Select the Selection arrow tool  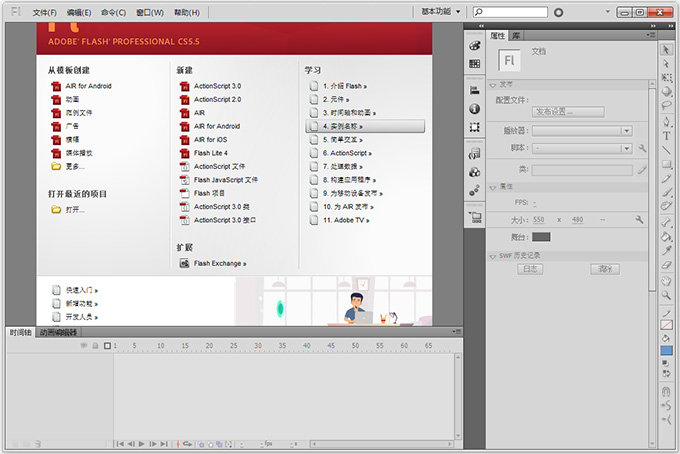tap(666, 50)
